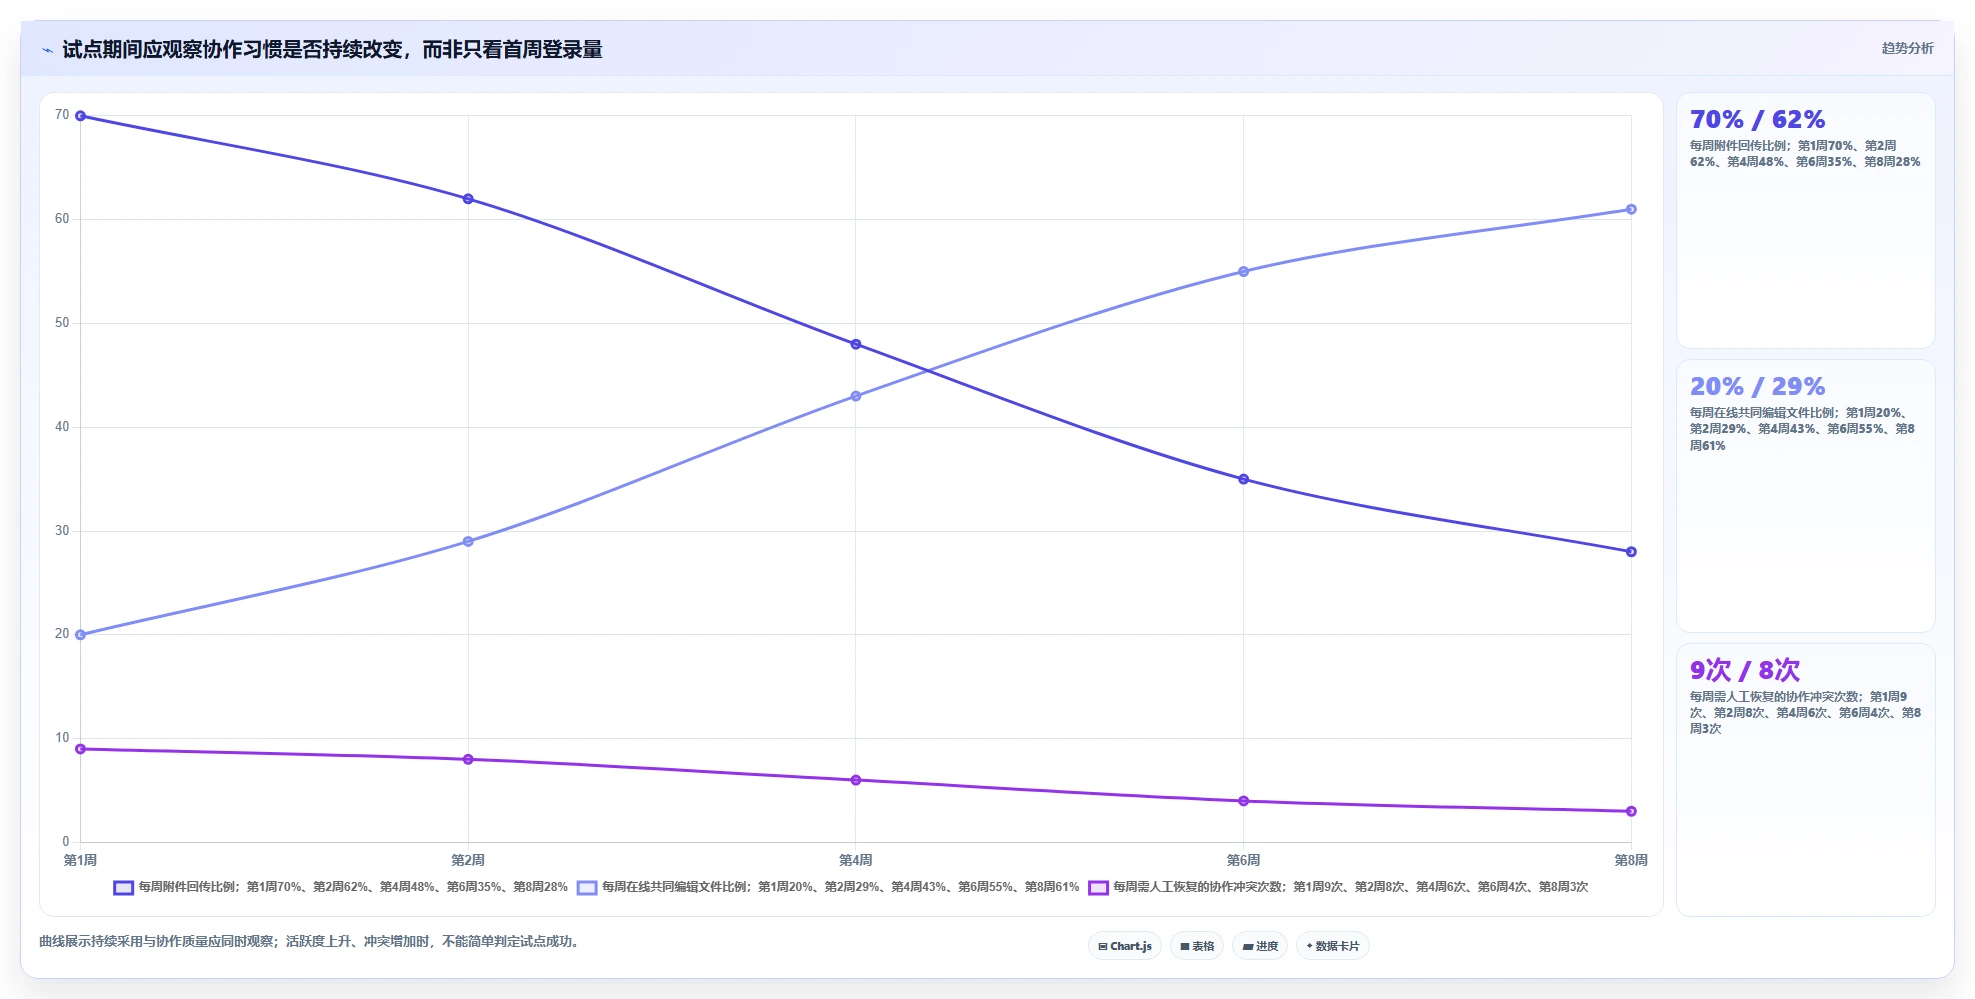
Task: Open the 9次 / 8次 data card
Action: (1805, 780)
